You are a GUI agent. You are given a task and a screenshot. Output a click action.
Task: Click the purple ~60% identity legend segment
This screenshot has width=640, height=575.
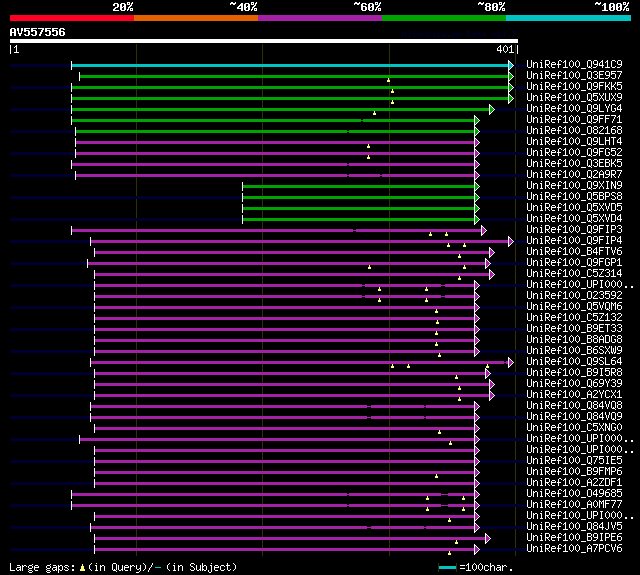click(x=320, y=18)
